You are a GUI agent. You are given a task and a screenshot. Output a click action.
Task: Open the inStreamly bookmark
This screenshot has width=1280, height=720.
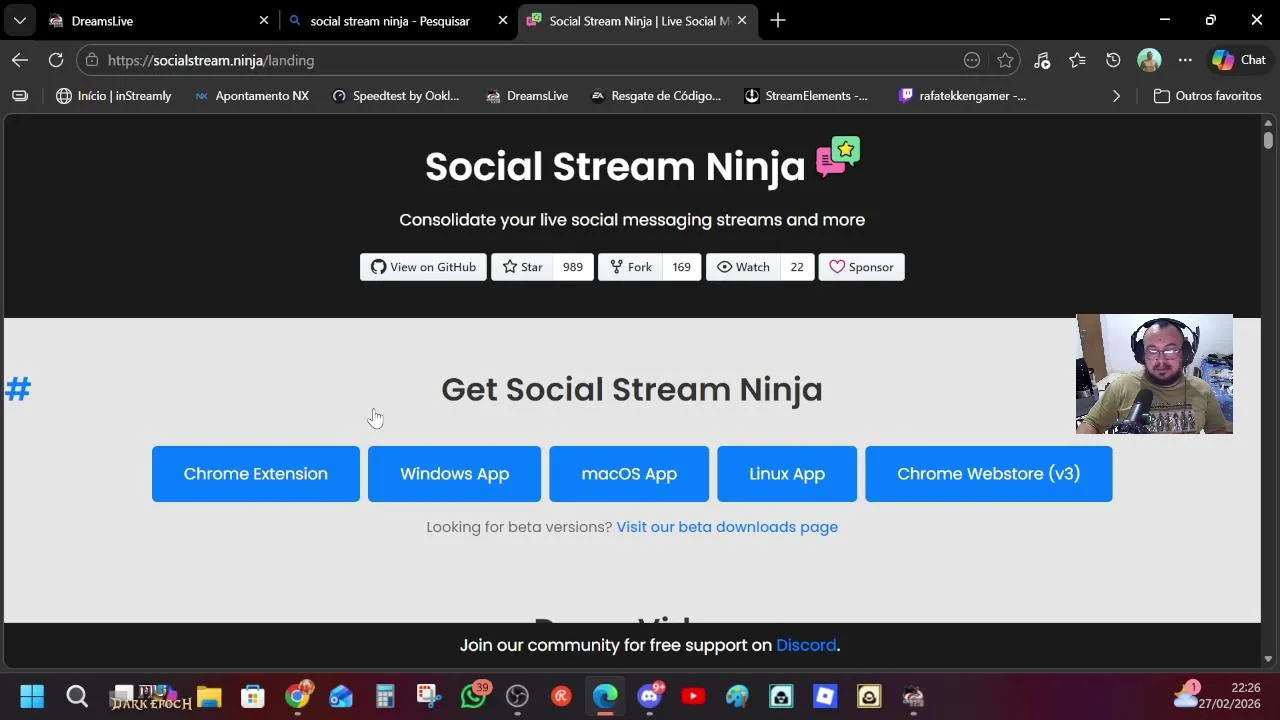[114, 96]
